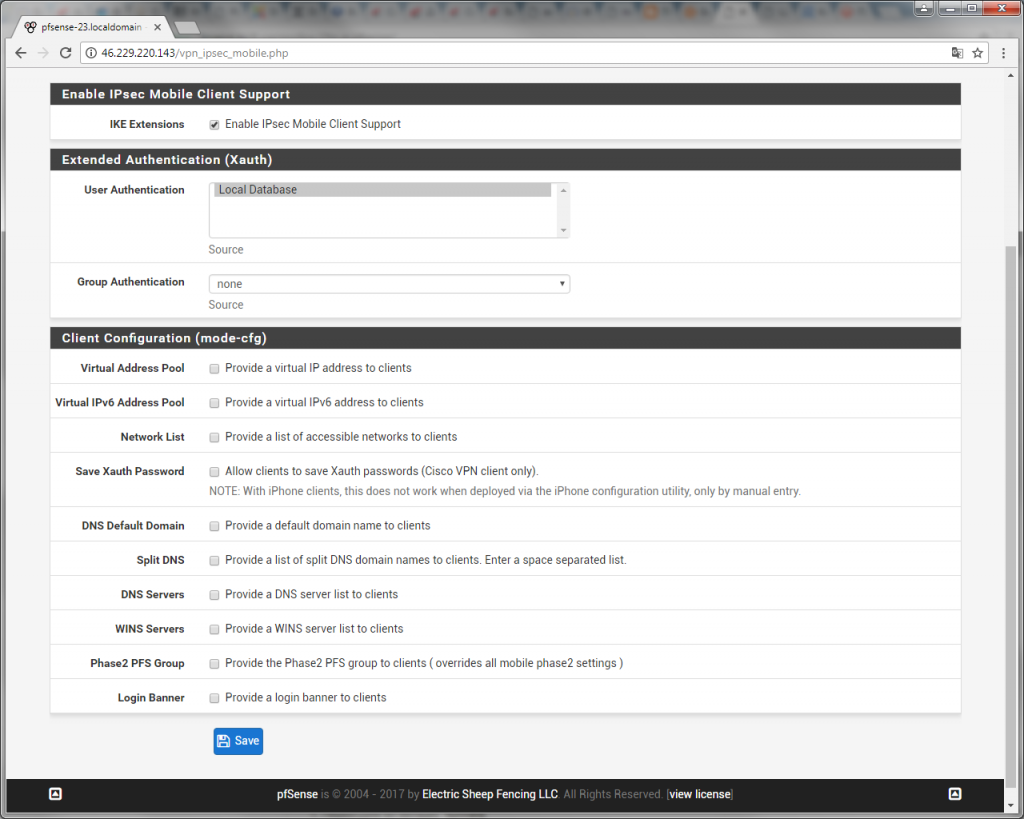Image resolution: width=1024 pixels, height=819 pixels.
Task: Enable Phase2 PFS group for clients
Action: point(214,664)
